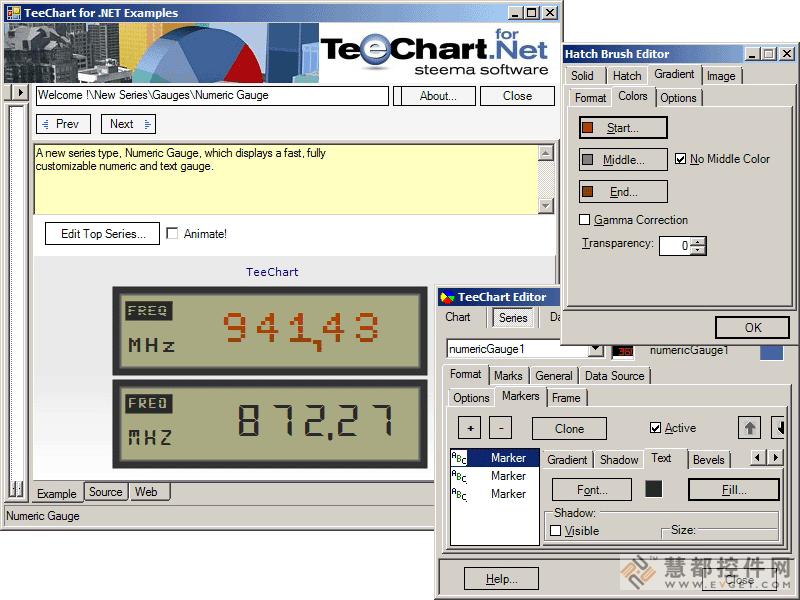Open the Image tab in Hatch Brush Editor
Screen dimensions: 800x600
721,76
